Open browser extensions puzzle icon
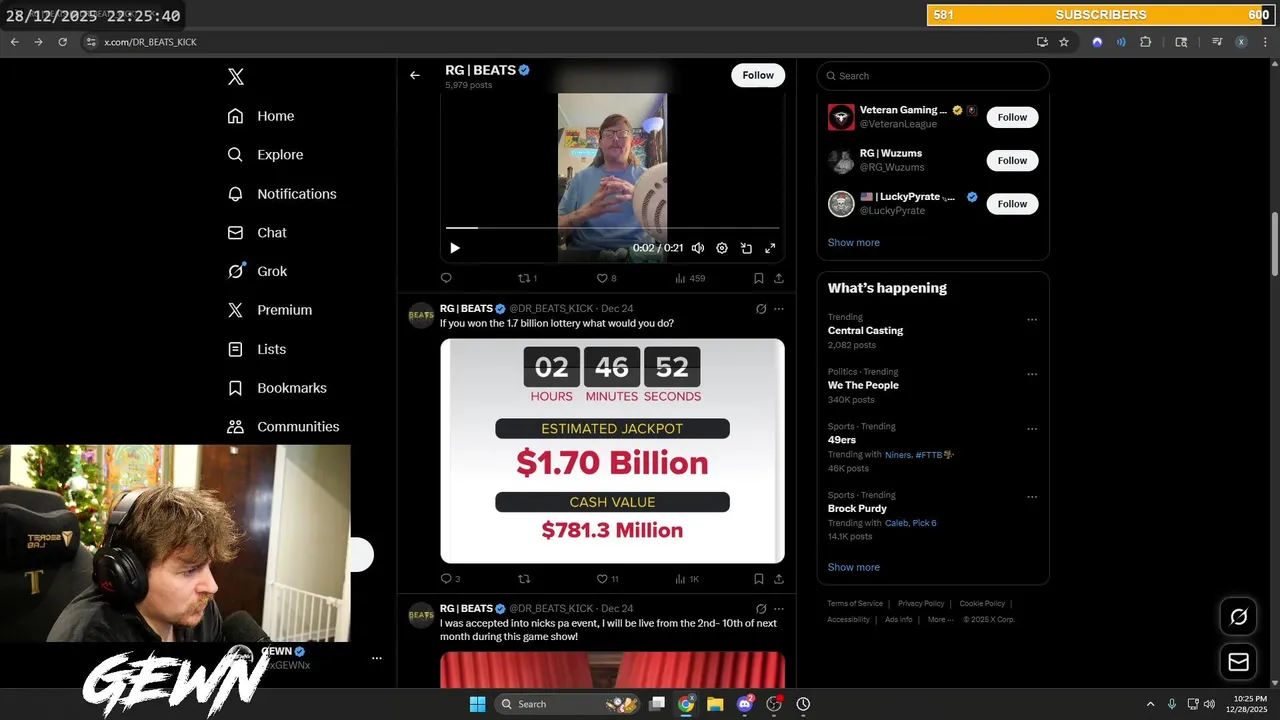Viewport: 1280px width, 720px height. click(x=1146, y=42)
